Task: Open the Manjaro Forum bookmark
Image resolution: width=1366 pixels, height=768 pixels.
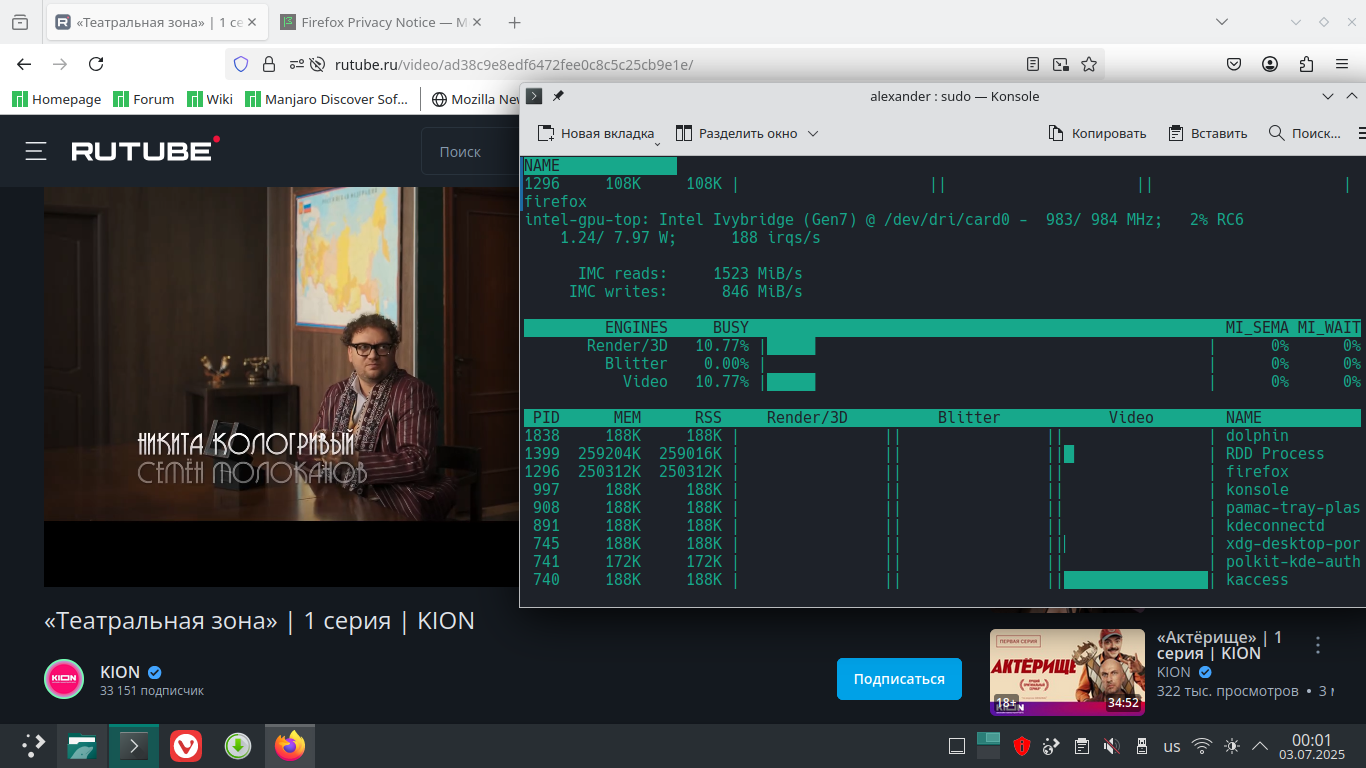Action: (x=143, y=99)
